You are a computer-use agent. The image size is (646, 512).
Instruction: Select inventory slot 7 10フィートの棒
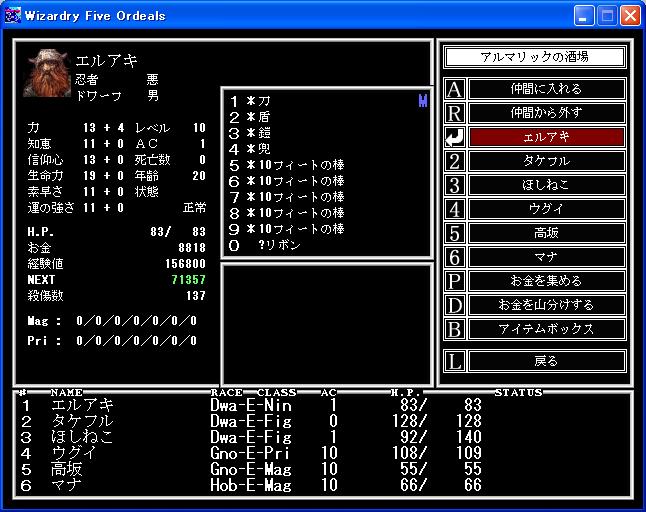(328, 197)
